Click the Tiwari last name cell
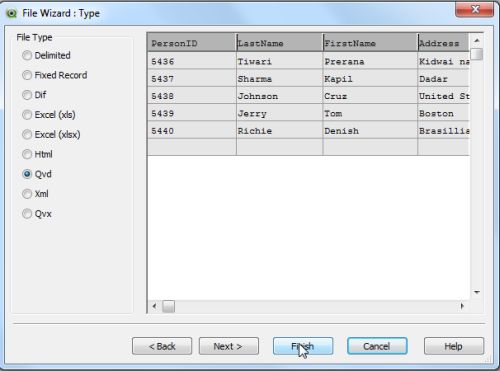 (x=279, y=61)
